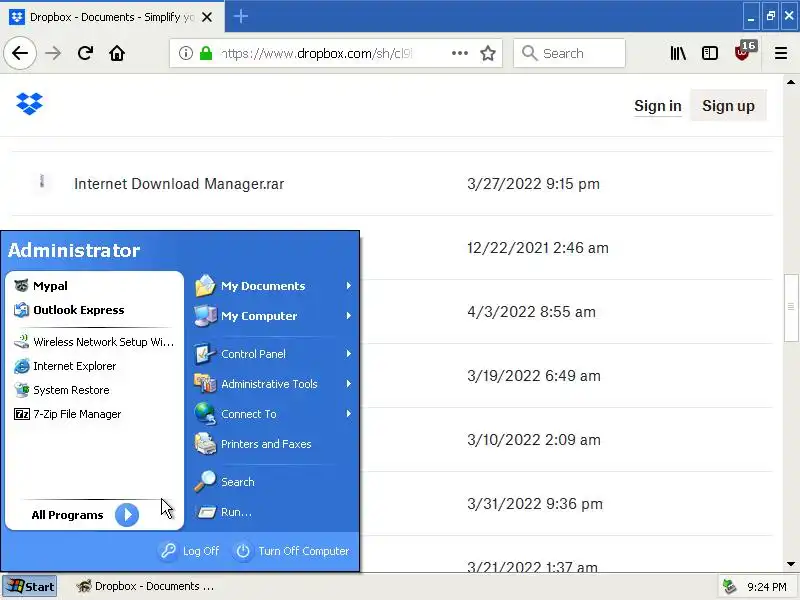Open Control Panel entry
Viewport: 800px width, 600px height.
(x=273, y=354)
